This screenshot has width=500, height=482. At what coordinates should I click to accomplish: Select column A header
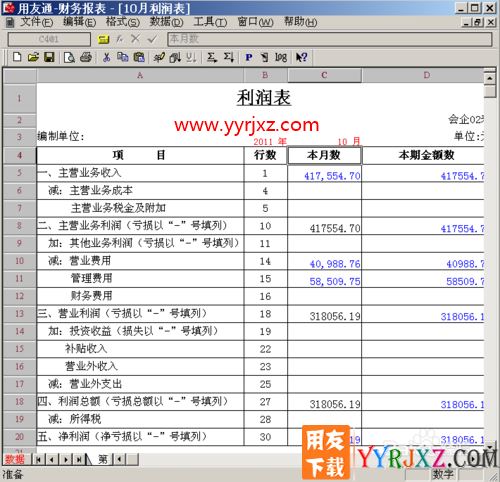click(140, 75)
